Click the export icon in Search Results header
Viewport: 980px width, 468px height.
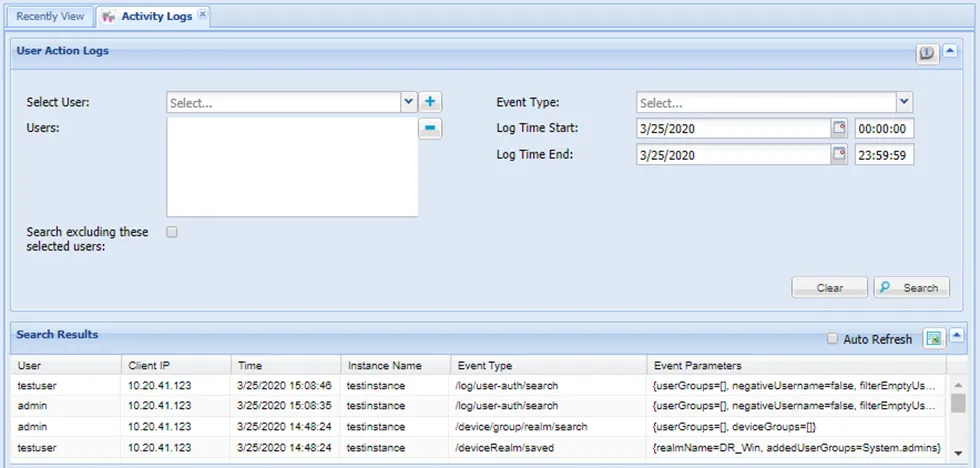tap(934, 339)
